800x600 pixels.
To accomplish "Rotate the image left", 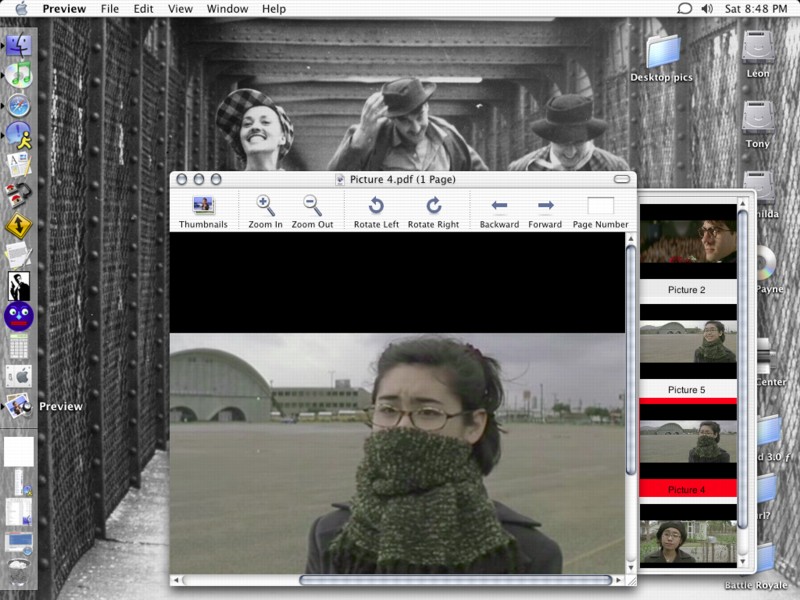I will [376, 206].
